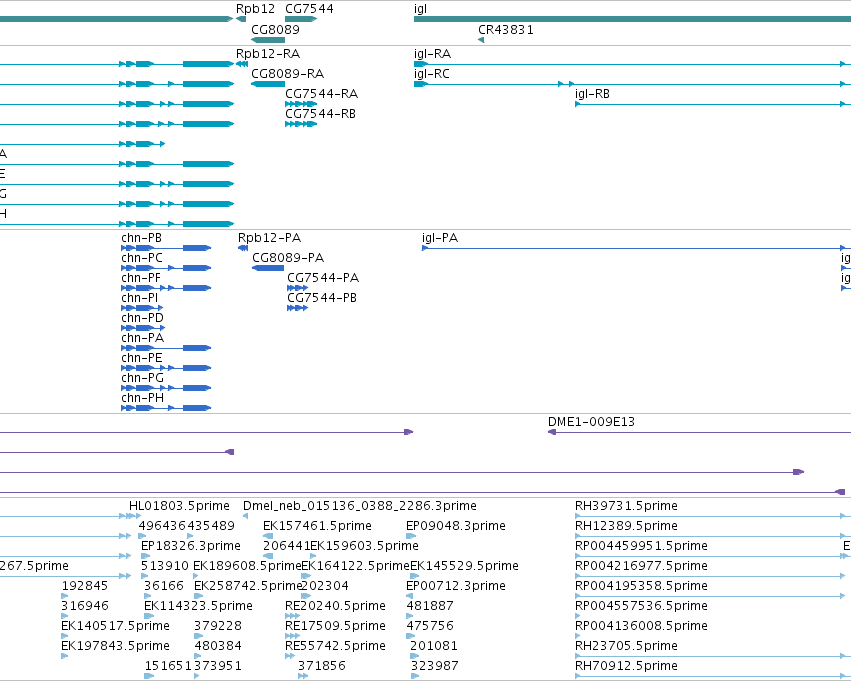The image size is (851, 681).
Task: Click the igl gene label
Action: pyautogui.click(x=421, y=9)
